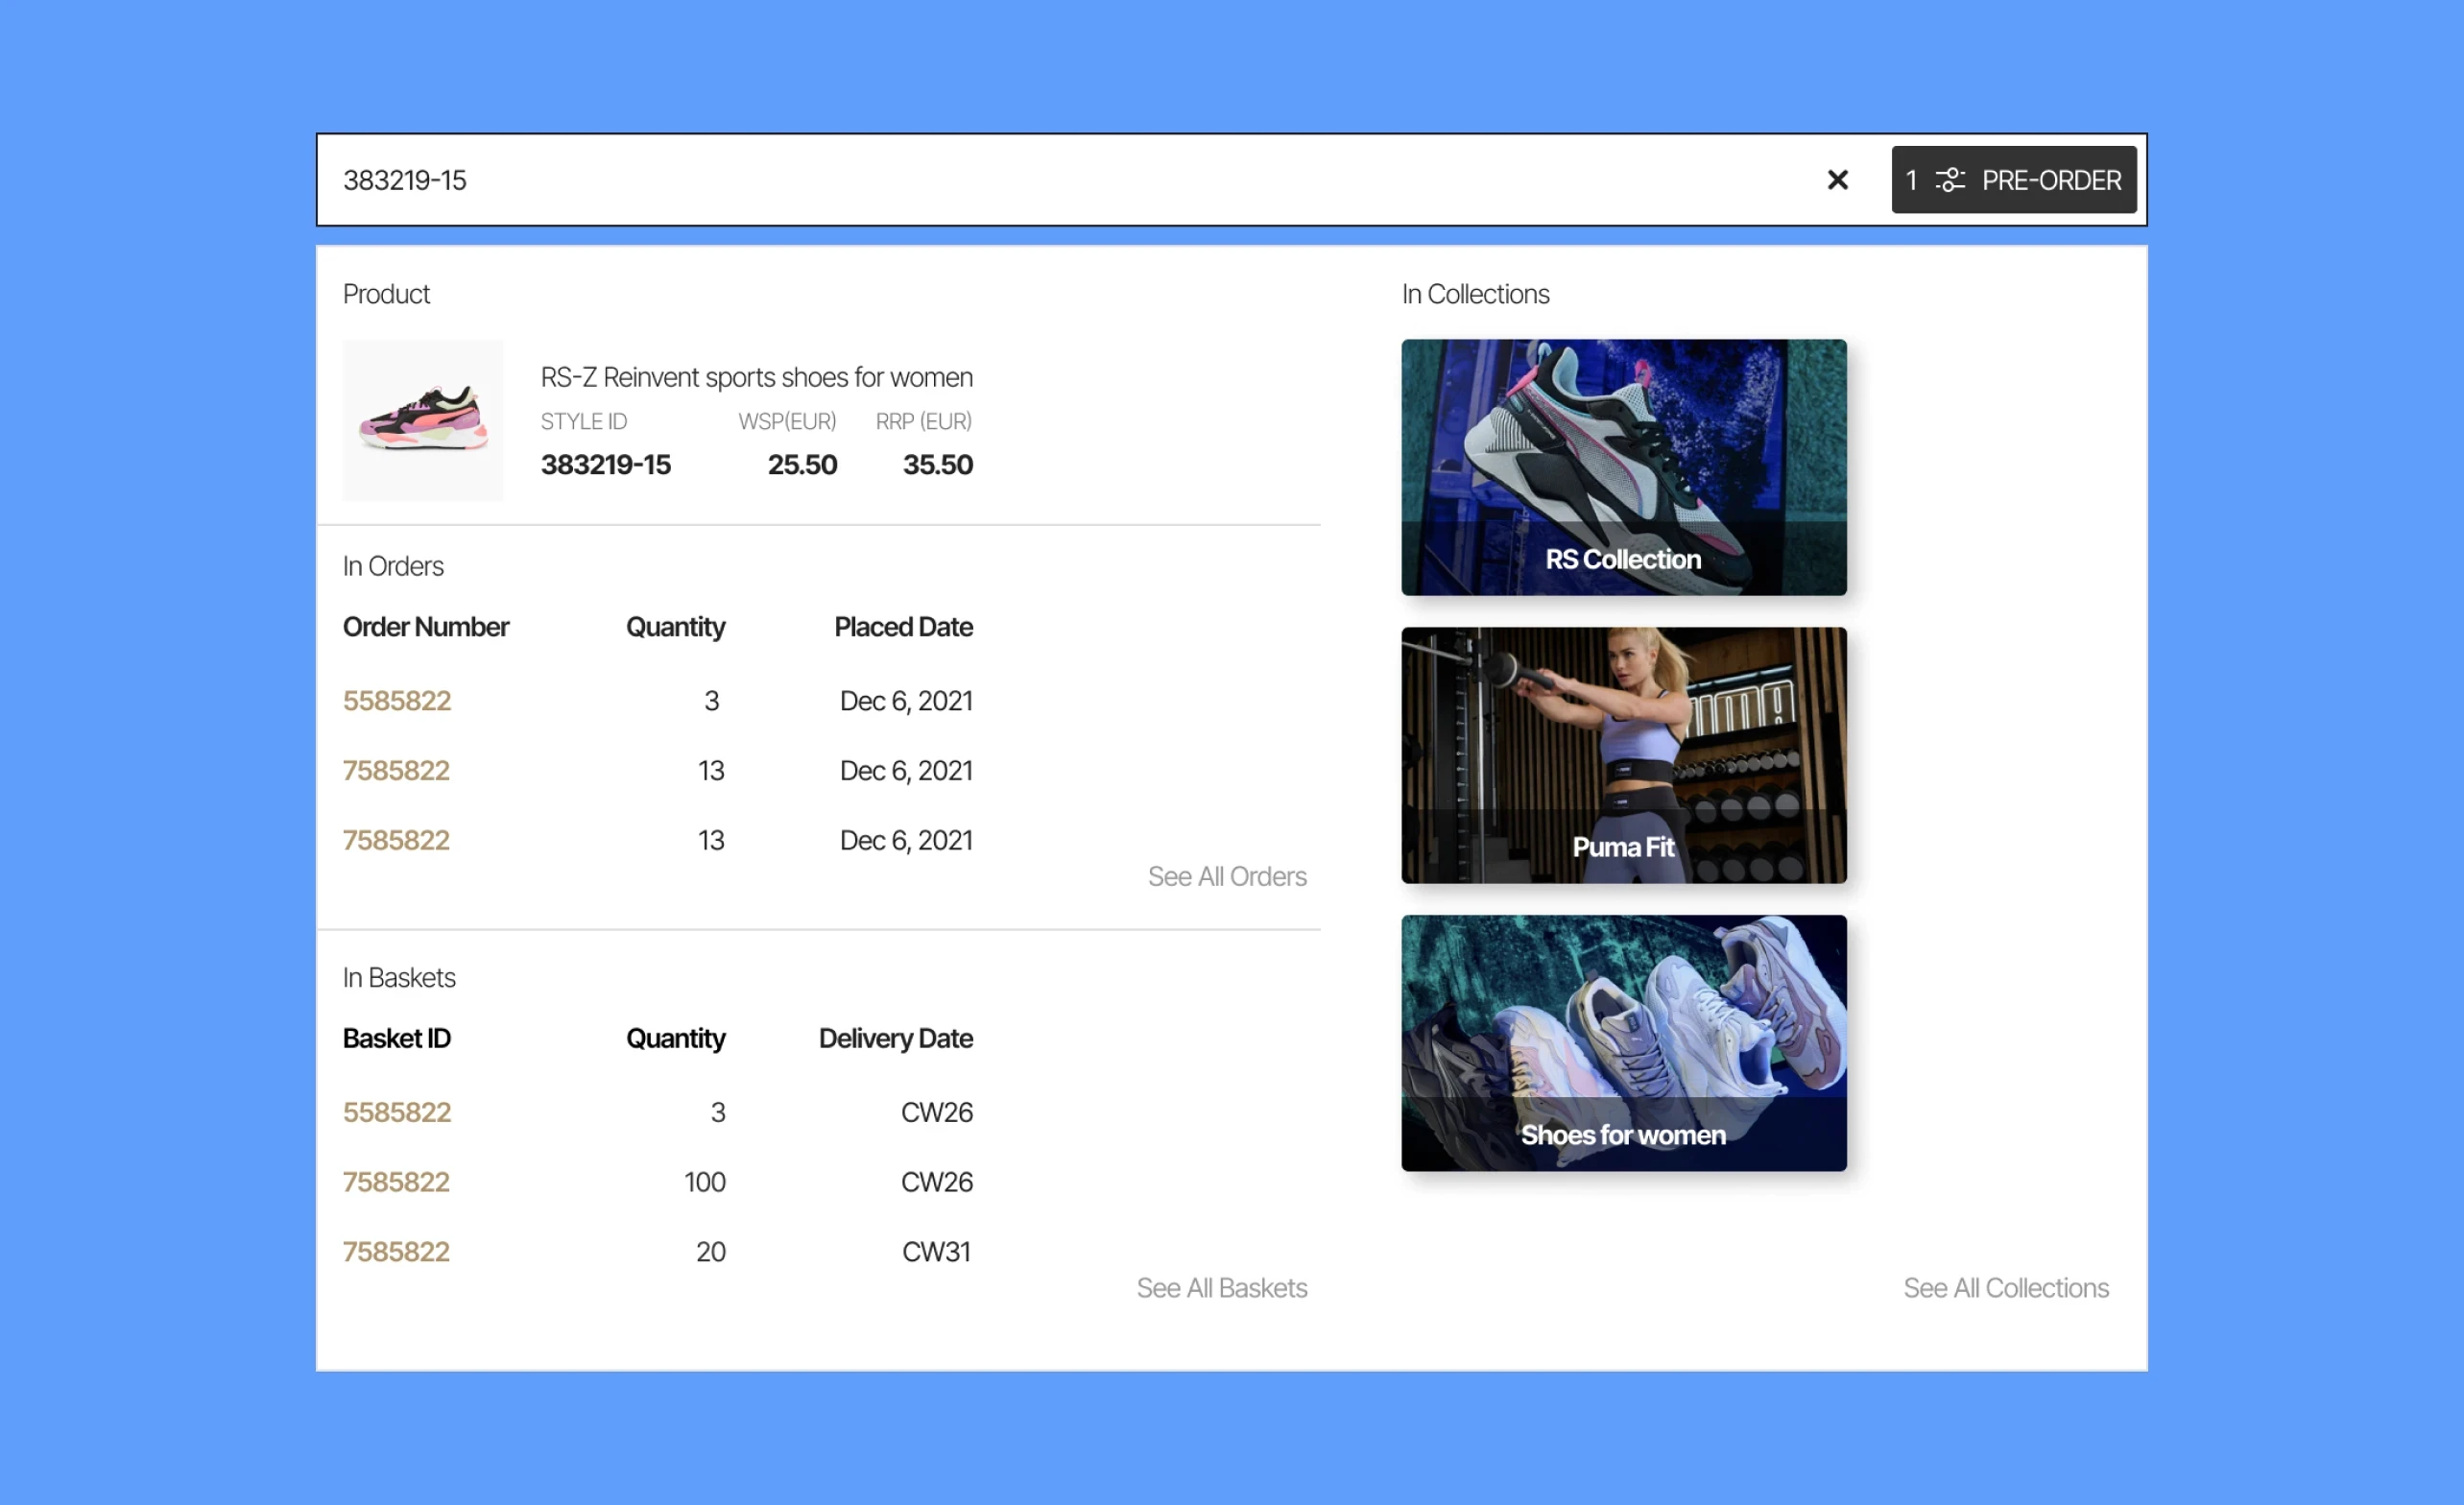Screen dimensions: 2464x1505
Task: Open basket 5585822 with delivery date CW26
Action: 397,1112
